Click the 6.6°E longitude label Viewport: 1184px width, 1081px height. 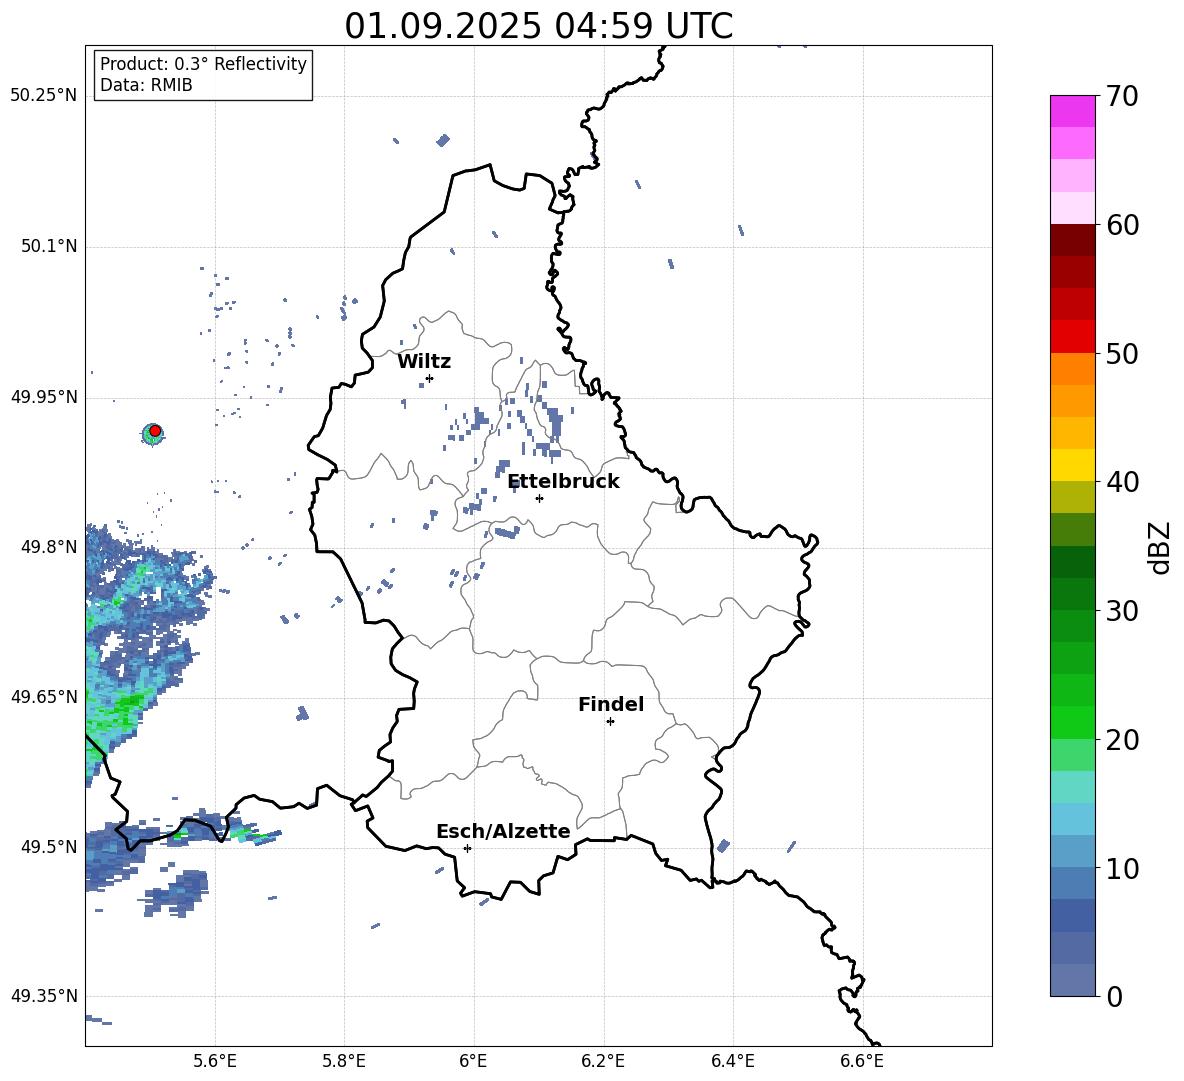(x=862, y=1062)
